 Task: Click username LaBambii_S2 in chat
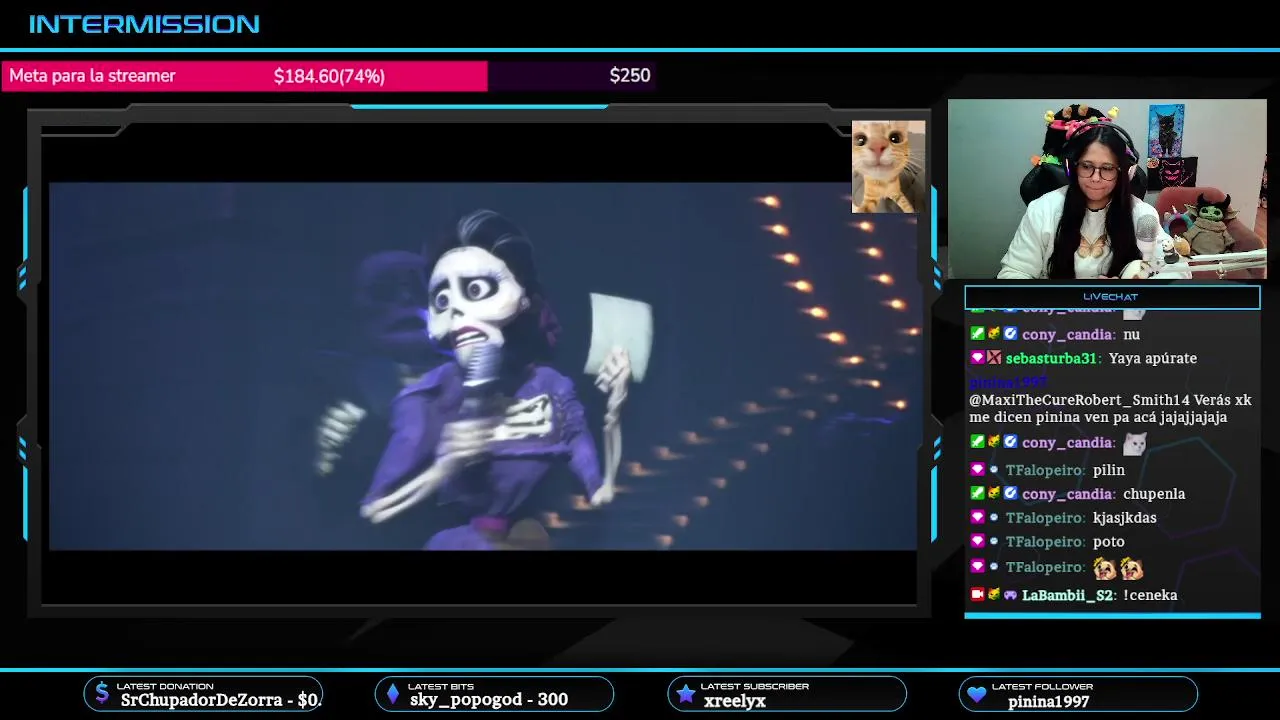(1067, 595)
